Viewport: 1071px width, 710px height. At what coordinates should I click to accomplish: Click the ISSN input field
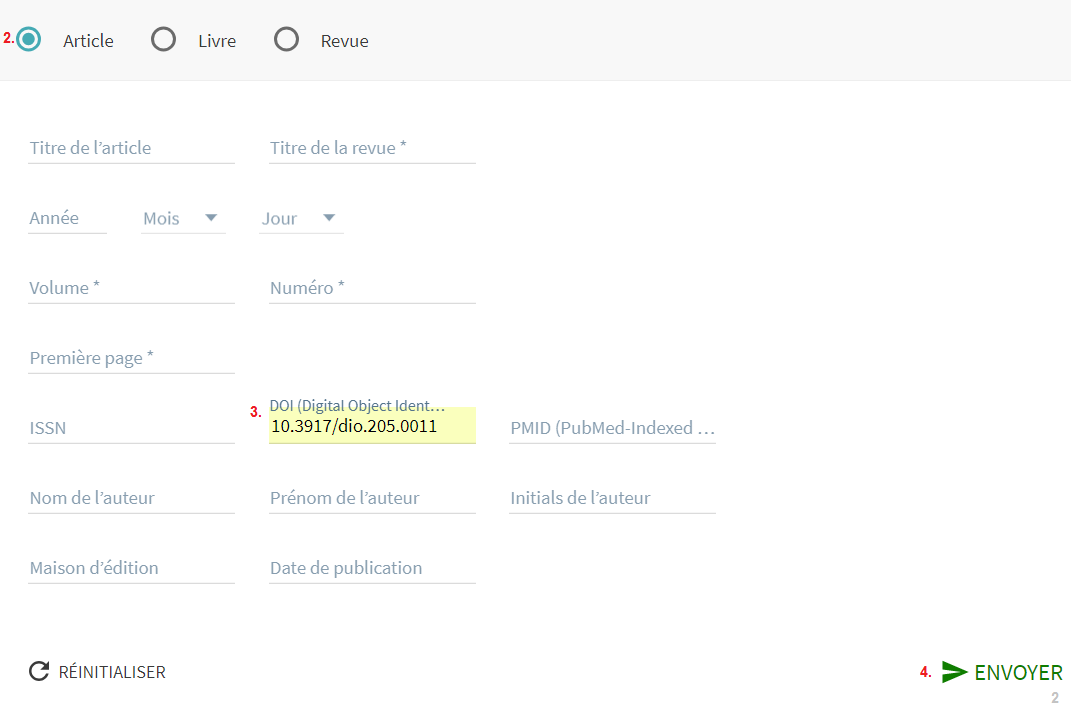click(x=131, y=428)
